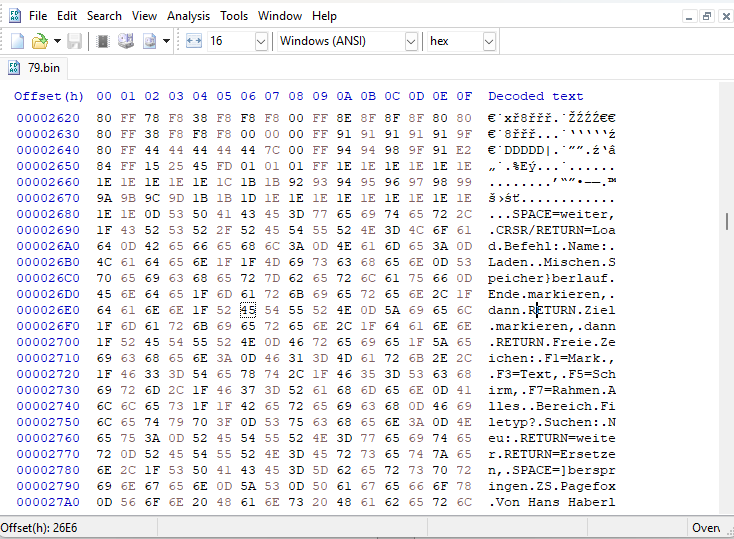Open the Edit menu
Image resolution: width=734 pixels, height=539 pixels.
point(67,16)
